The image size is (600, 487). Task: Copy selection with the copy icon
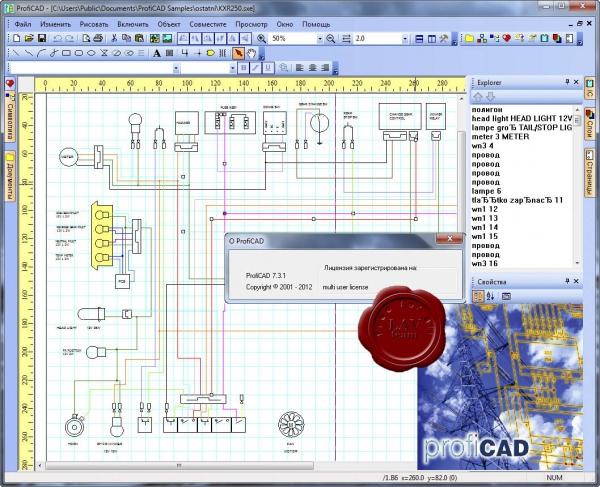pos(126,38)
